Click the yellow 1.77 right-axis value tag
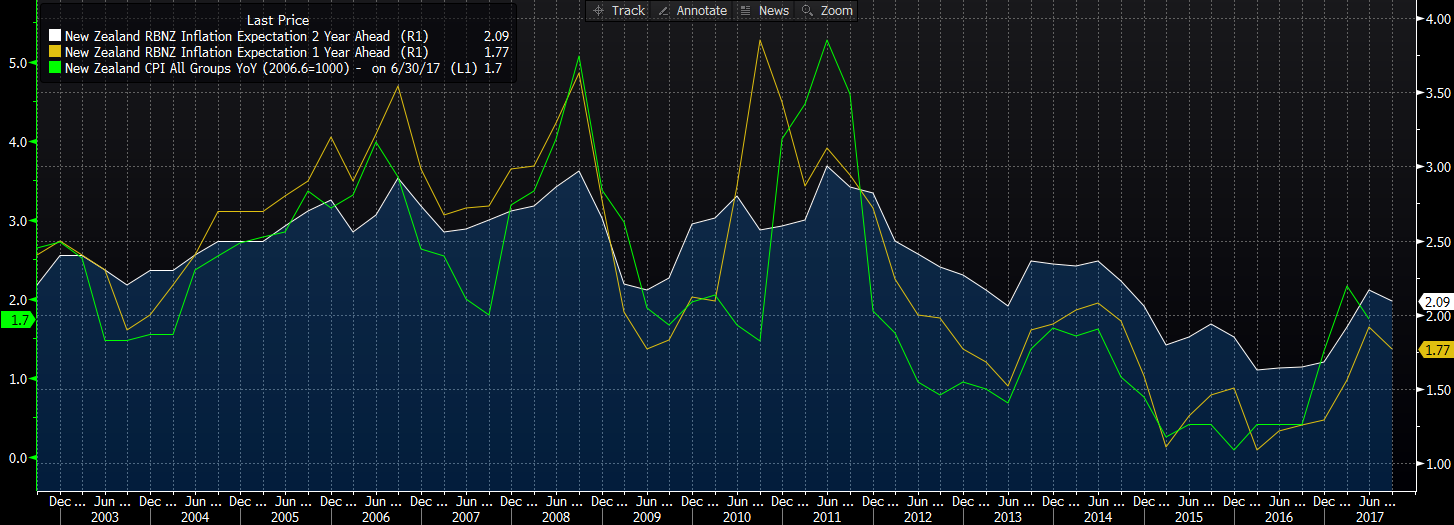Image resolution: width=1454 pixels, height=525 pixels. point(1437,349)
